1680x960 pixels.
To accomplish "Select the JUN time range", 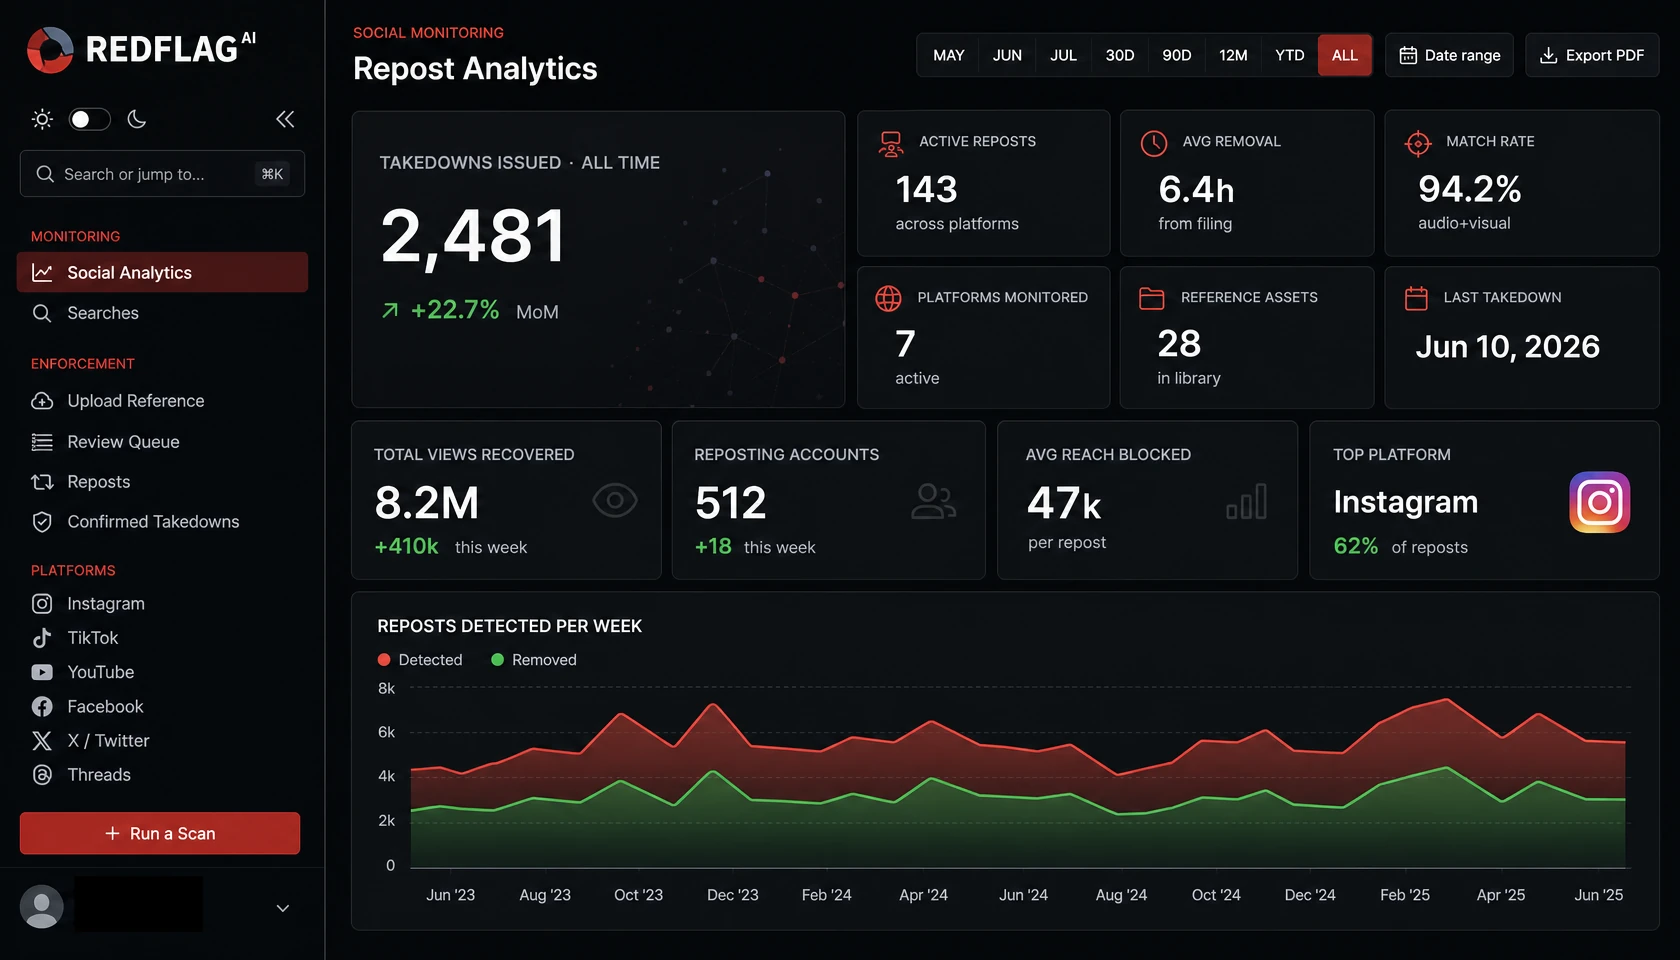I will pos(1007,55).
